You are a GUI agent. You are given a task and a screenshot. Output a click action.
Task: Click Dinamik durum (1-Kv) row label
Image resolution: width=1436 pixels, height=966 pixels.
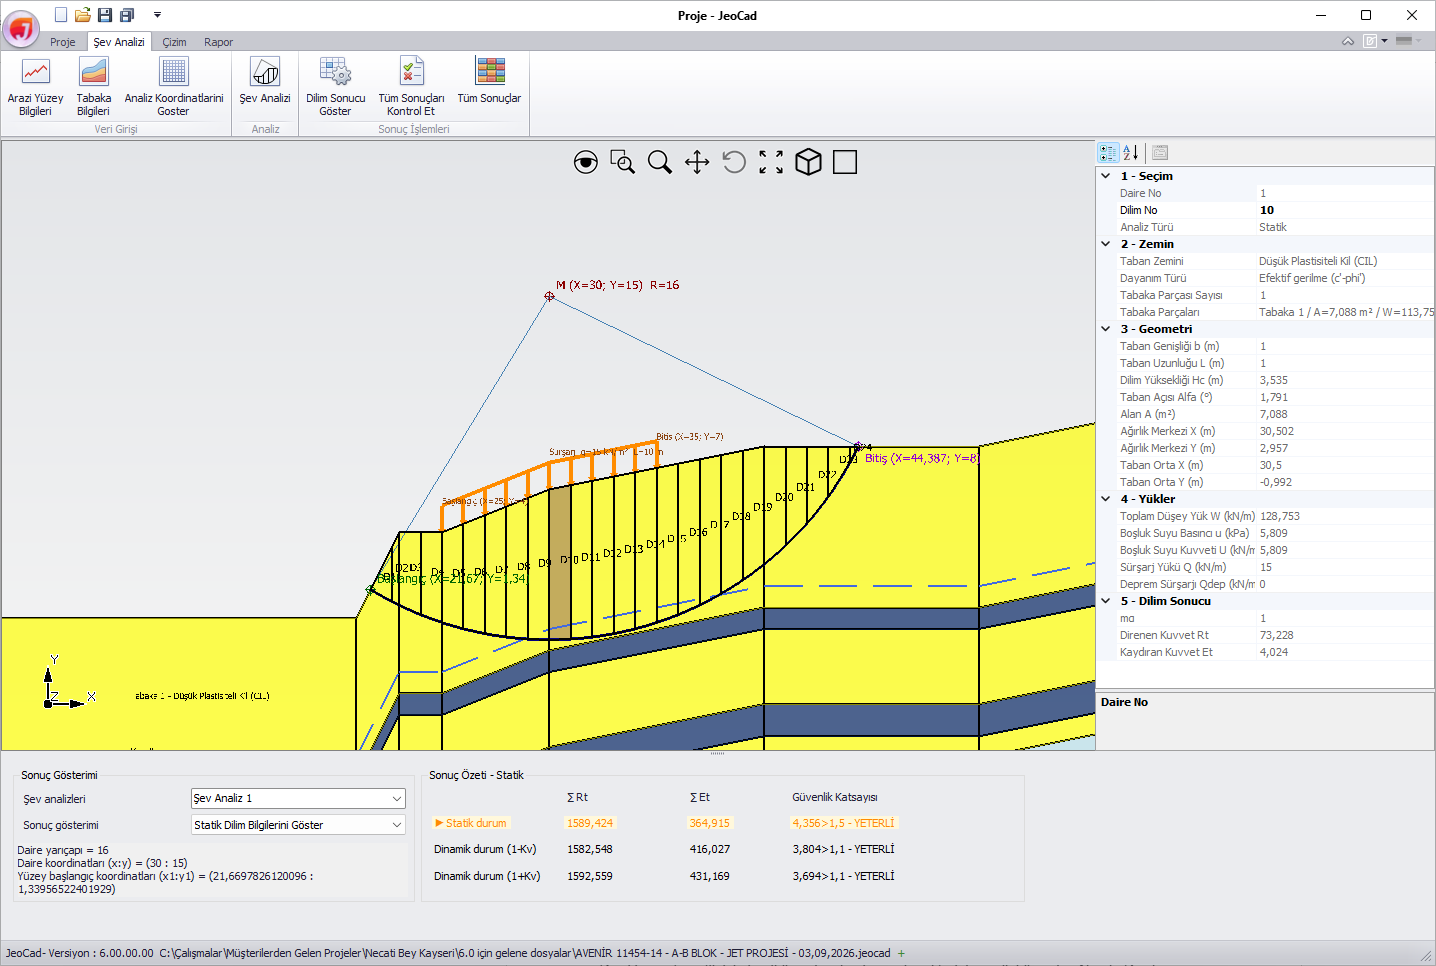click(x=485, y=849)
